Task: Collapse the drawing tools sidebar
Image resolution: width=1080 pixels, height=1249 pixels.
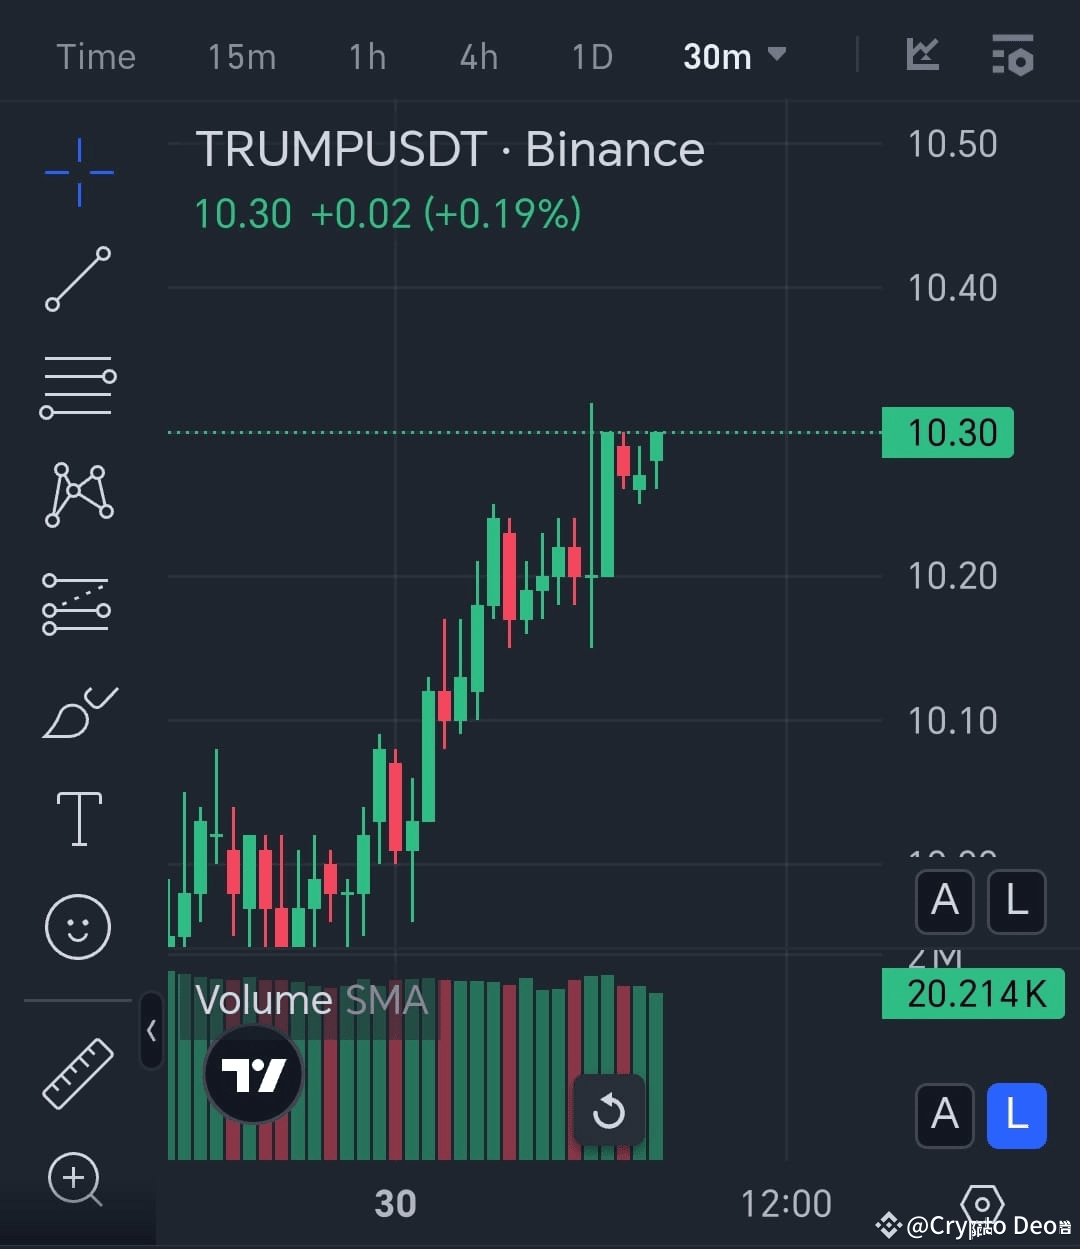Action: coord(151,1031)
